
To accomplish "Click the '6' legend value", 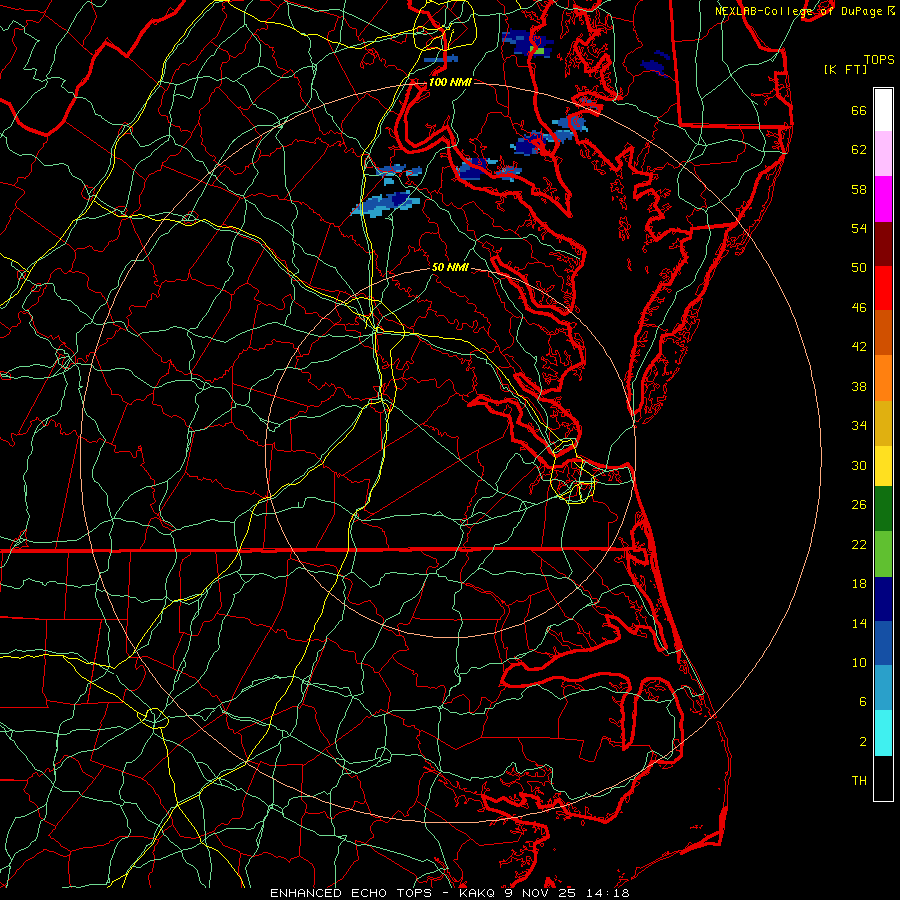I will click(863, 702).
